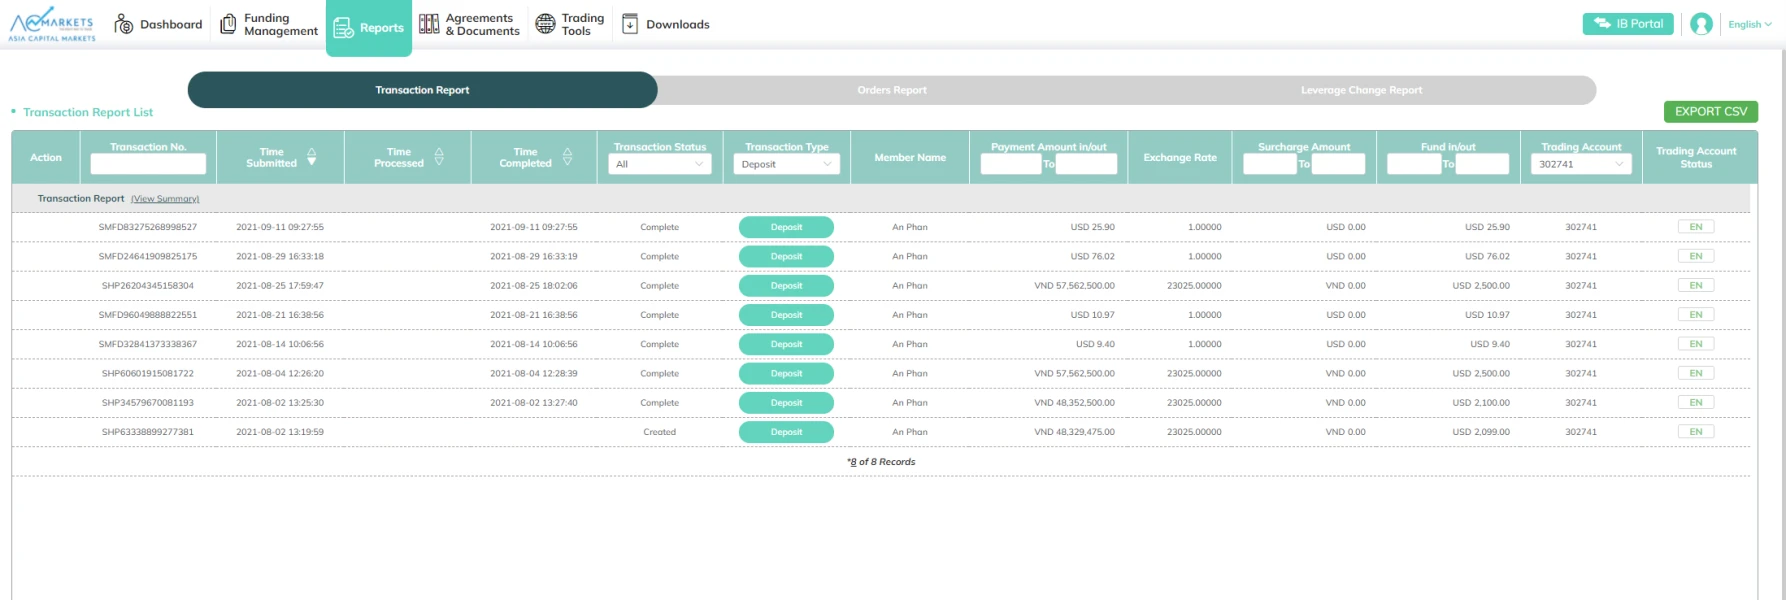Expand the Transaction Status dropdown
Screen dimensions: 1786x600
(x=659, y=164)
